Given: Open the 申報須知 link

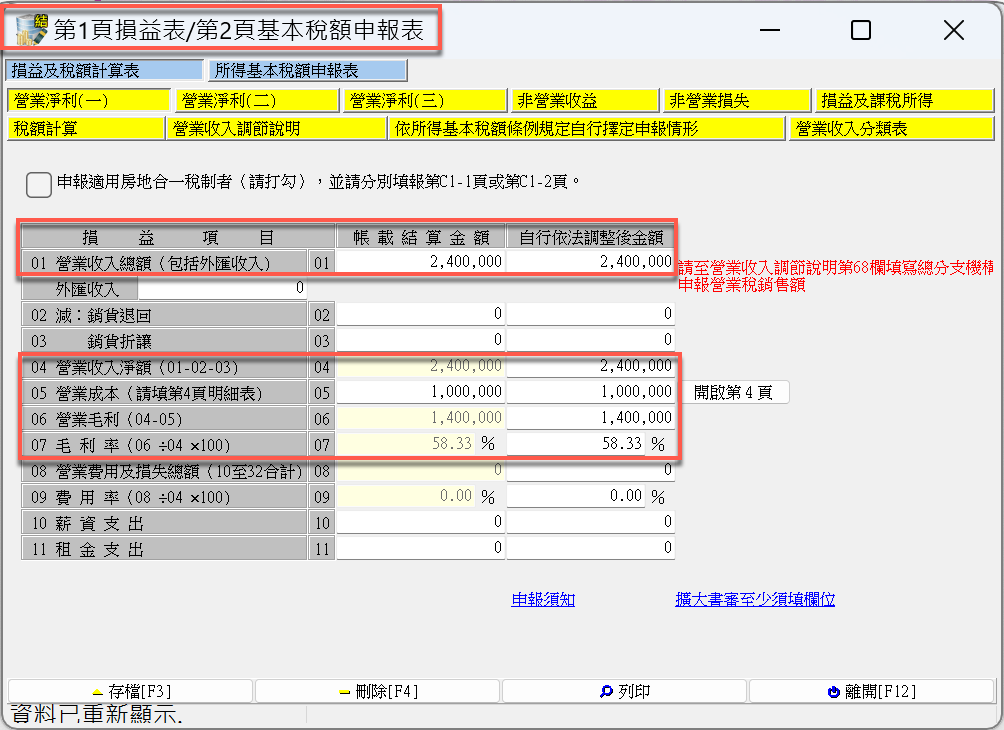Looking at the screenshot, I should 543,599.
